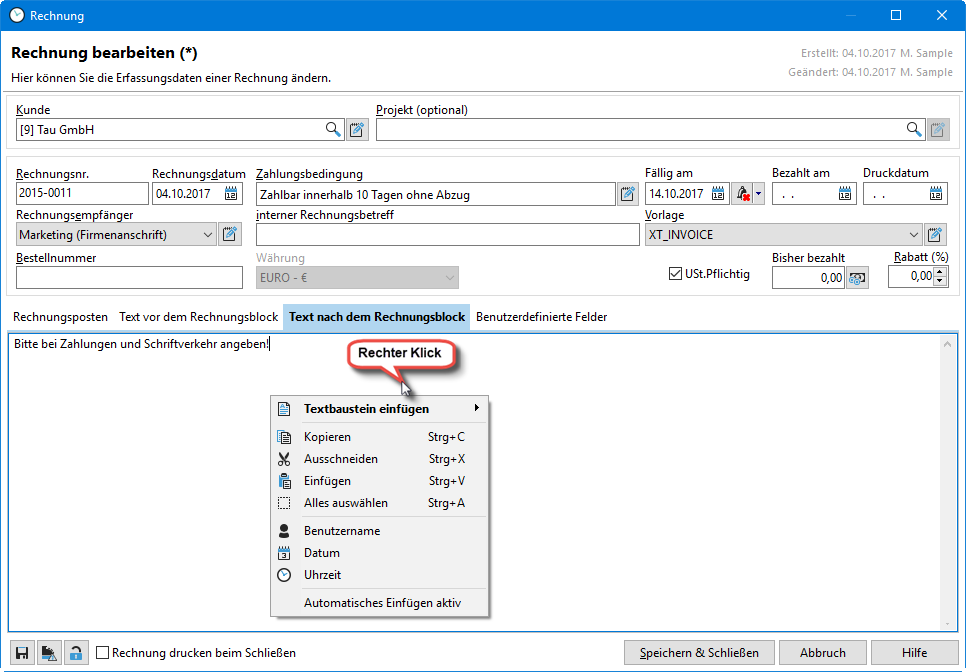Click into the Bestellnummer input field
The image size is (966, 672).
pos(130,277)
